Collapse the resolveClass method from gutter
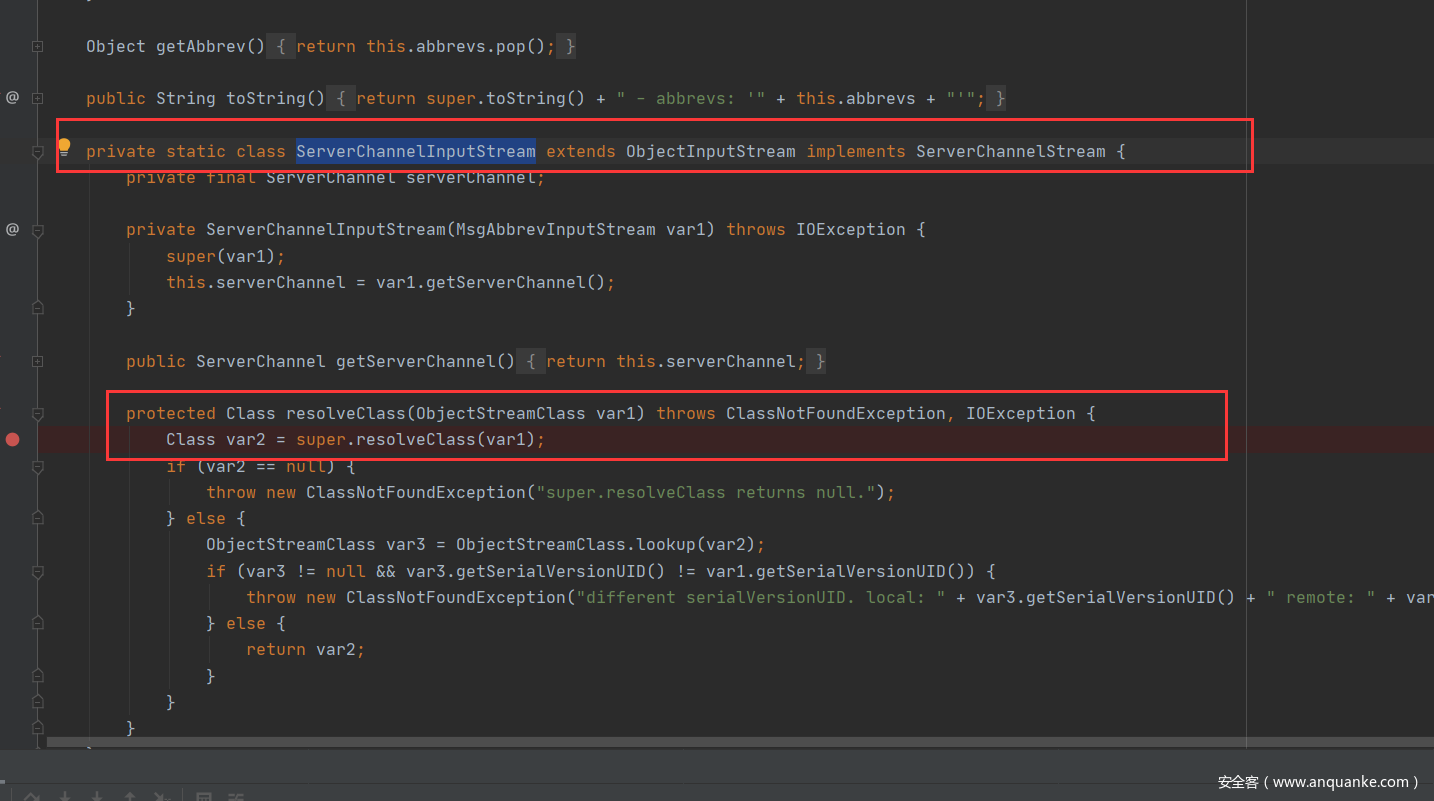1434x801 pixels. click(x=37, y=413)
